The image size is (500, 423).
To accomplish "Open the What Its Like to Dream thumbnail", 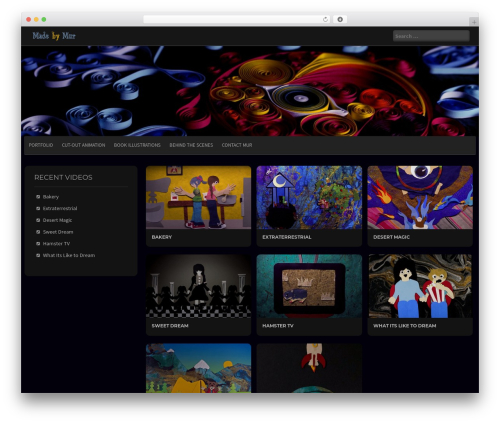I will [x=420, y=286].
